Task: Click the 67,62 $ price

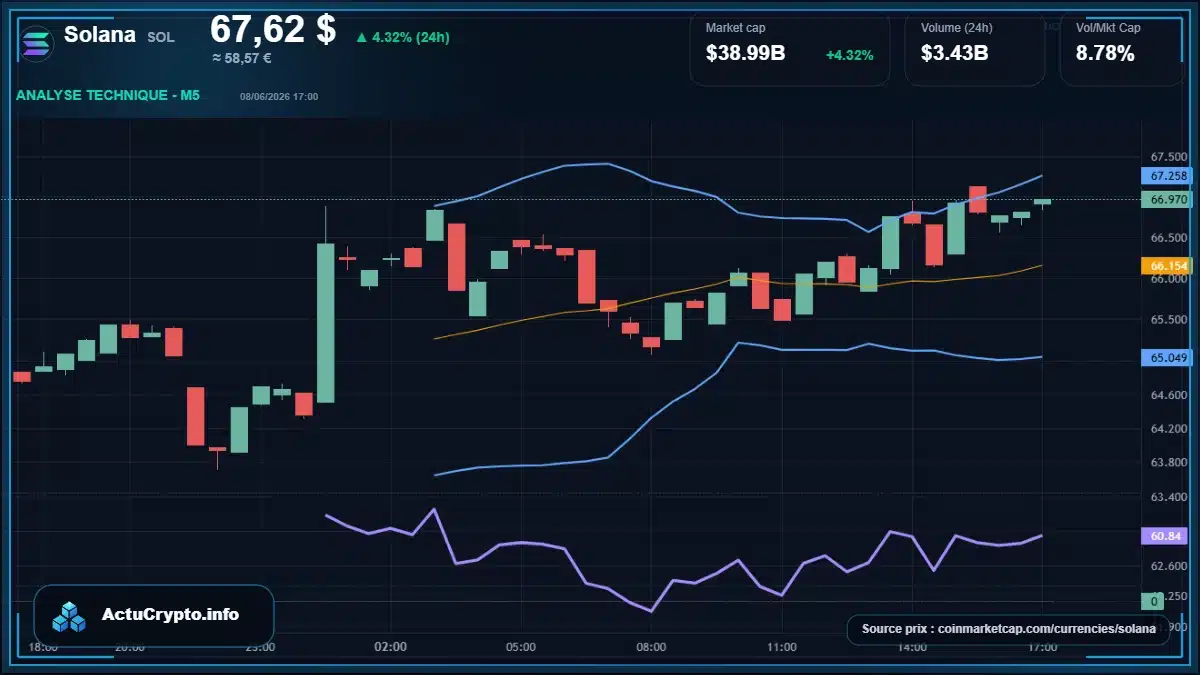Action: coord(273,29)
